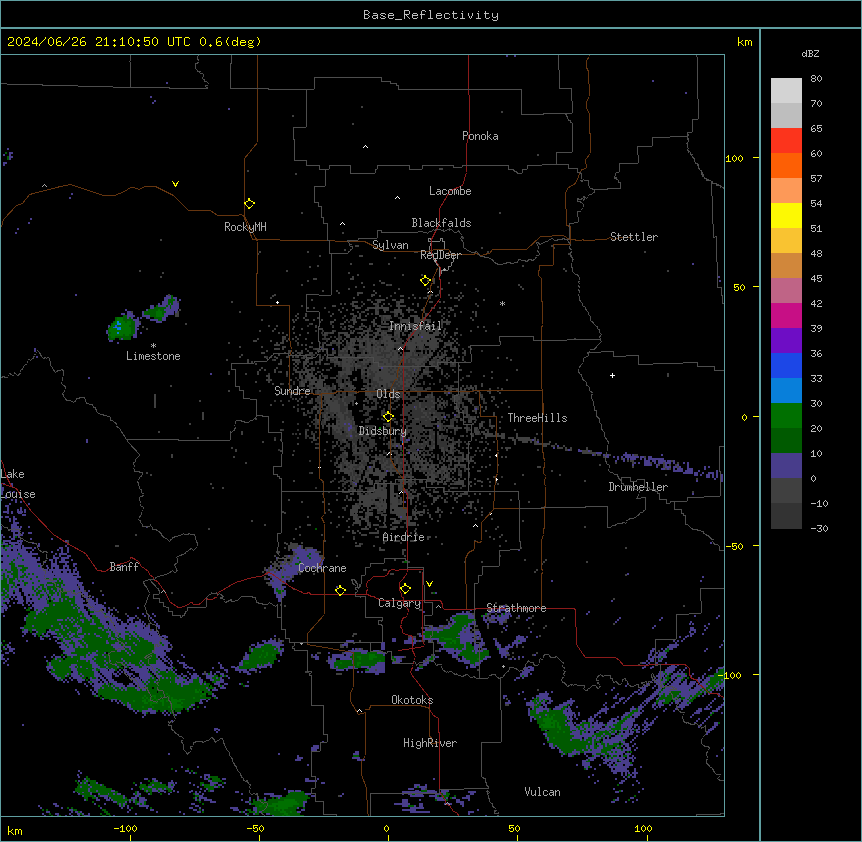Click the 80 value on the dBZ legend
This screenshot has width=862, height=842.
coord(816,79)
